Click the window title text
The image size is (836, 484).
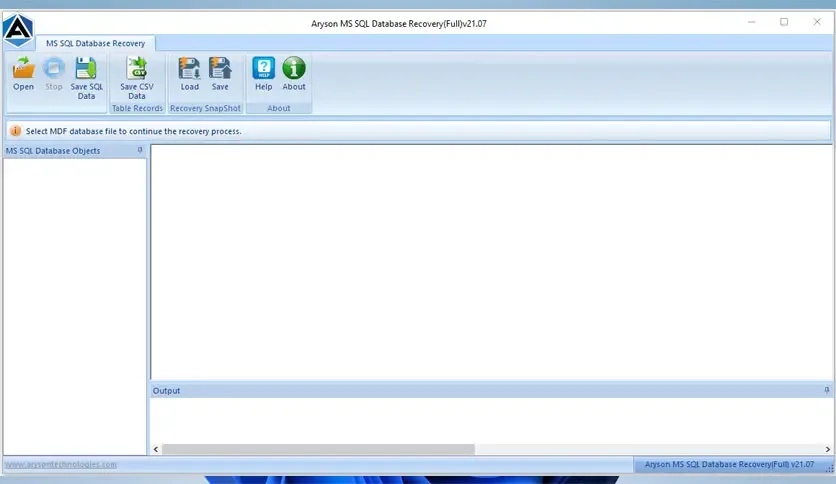click(399, 23)
